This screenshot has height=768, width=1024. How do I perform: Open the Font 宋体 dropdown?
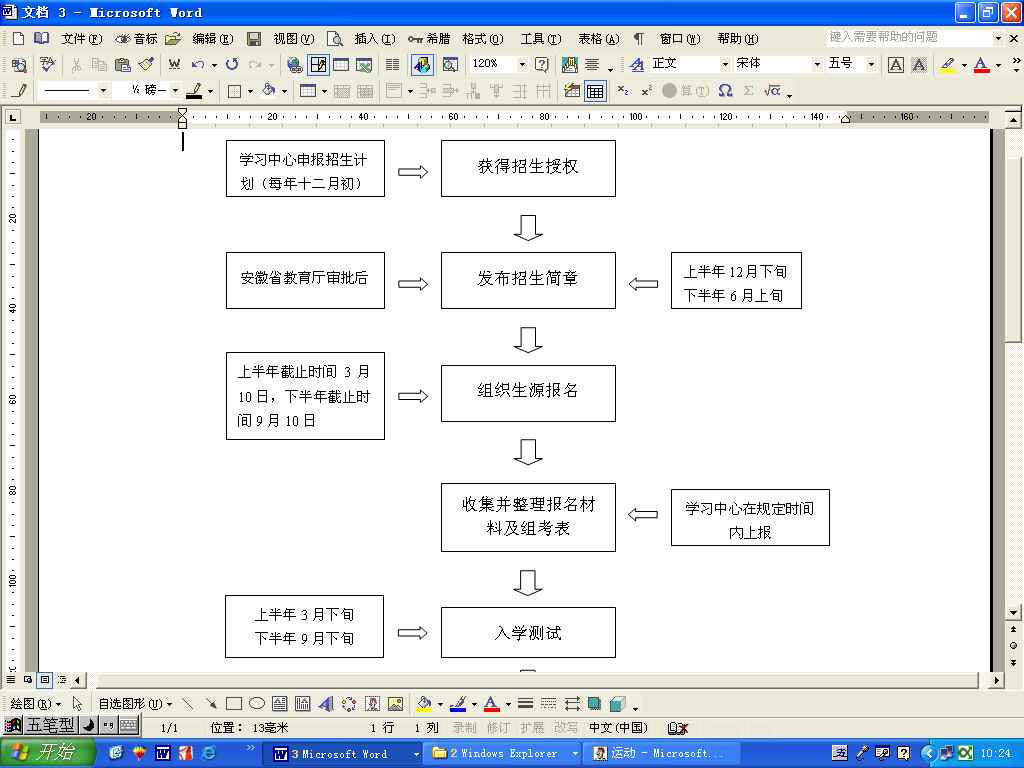[816, 64]
